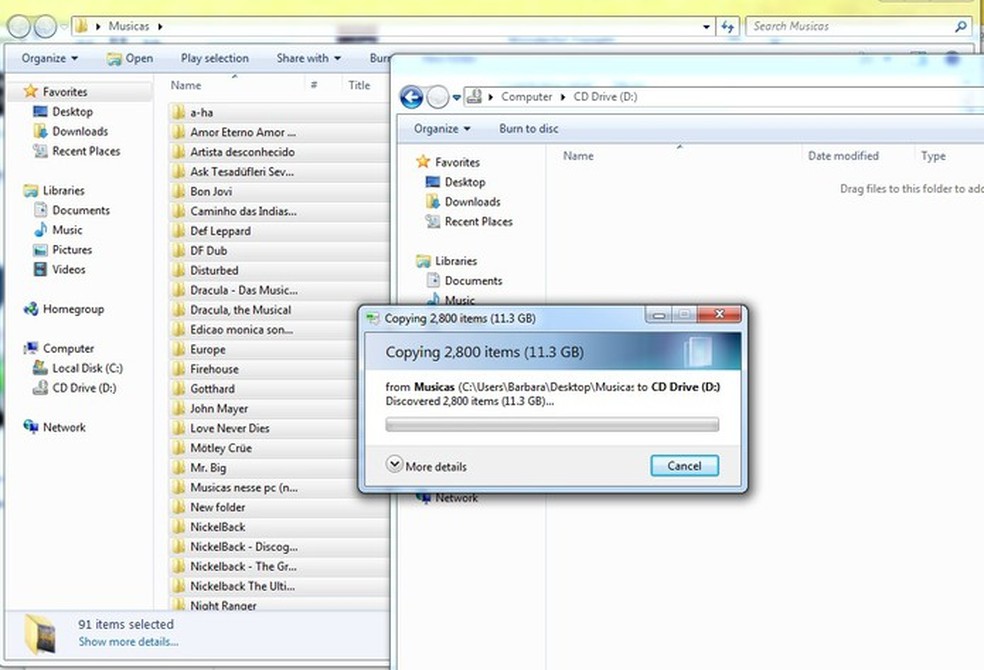Image resolution: width=984 pixels, height=670 pixels.
Task: Sort by Date modified in CD Drive window
Action: 843,156
